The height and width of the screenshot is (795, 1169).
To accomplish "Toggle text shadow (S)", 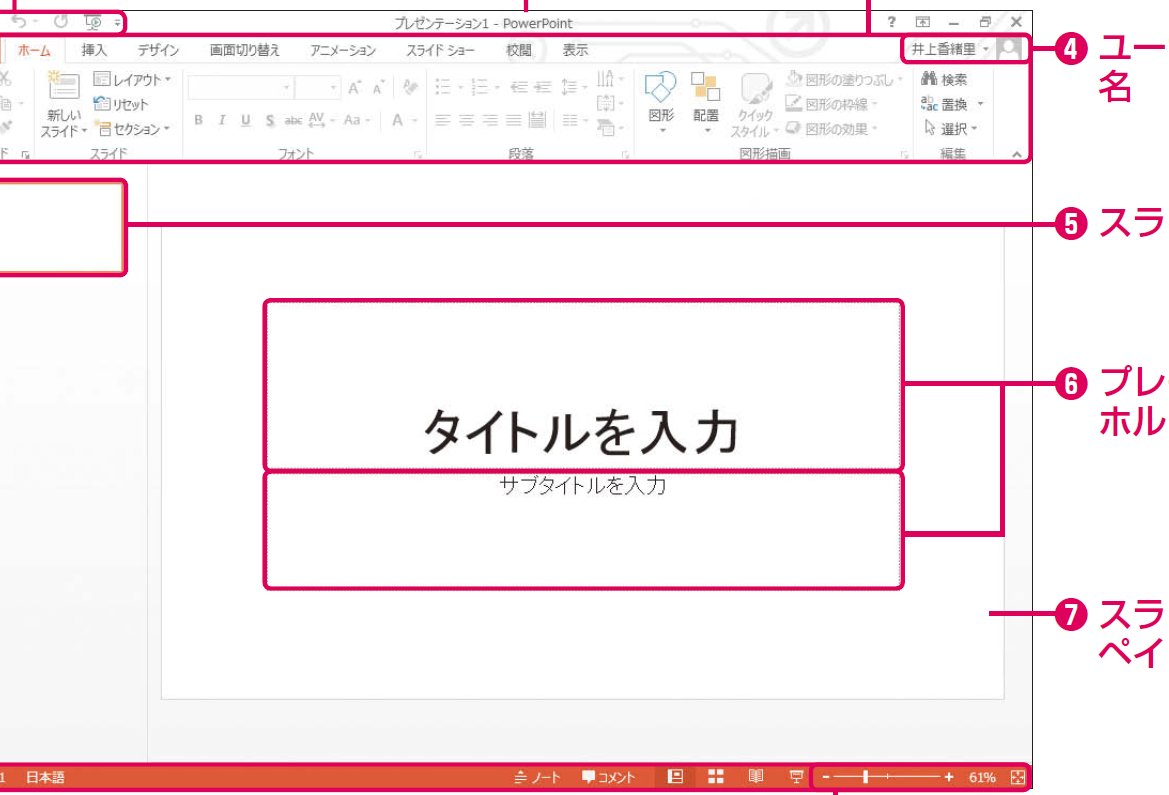I will pyautogui.click(x=270, y=120).
